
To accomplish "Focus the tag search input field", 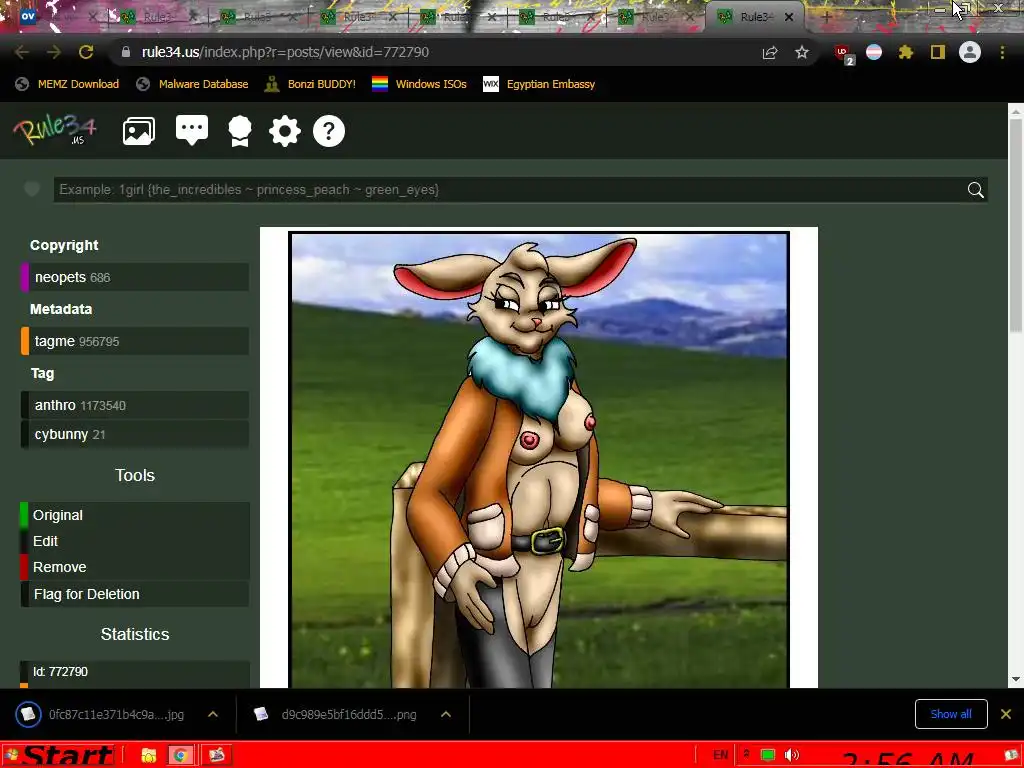I will (x=508, y=189).
